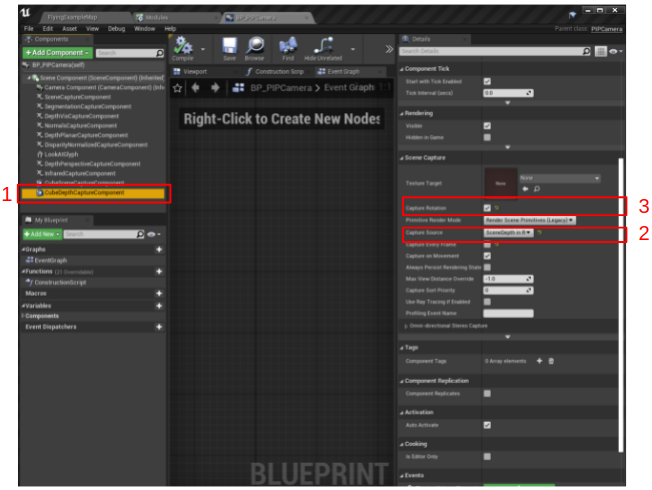Open Capture Source SceneDepth dropdown
652x490 pixels.
tap(508, 233)
